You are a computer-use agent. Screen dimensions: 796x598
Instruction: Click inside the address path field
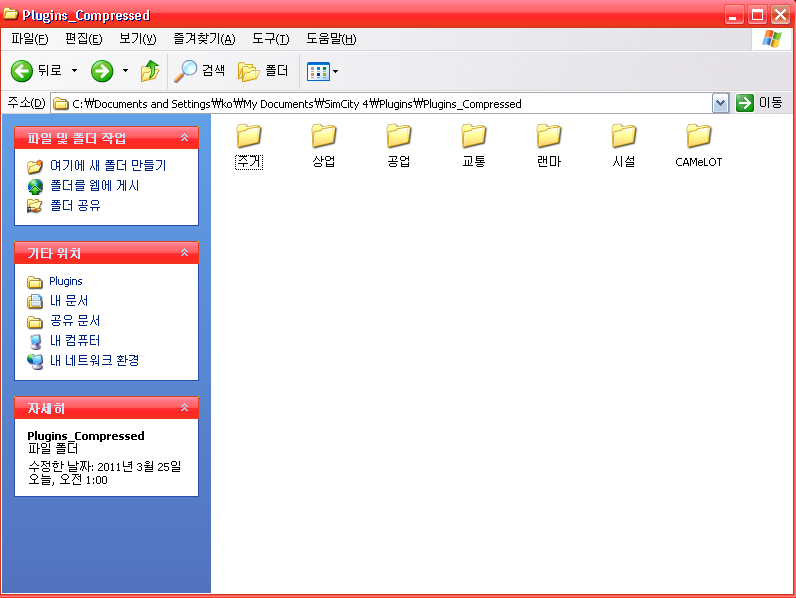(381, 104)
